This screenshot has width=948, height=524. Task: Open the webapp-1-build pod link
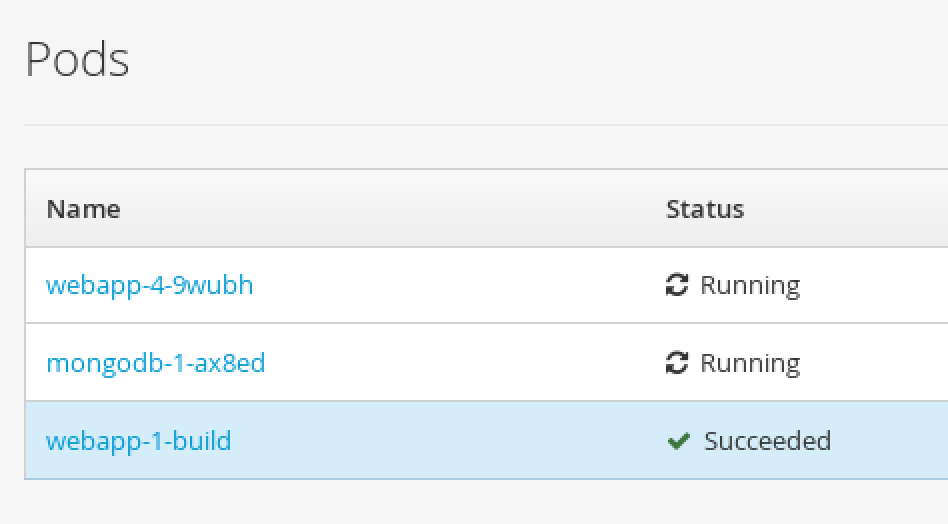pos(138,441)
